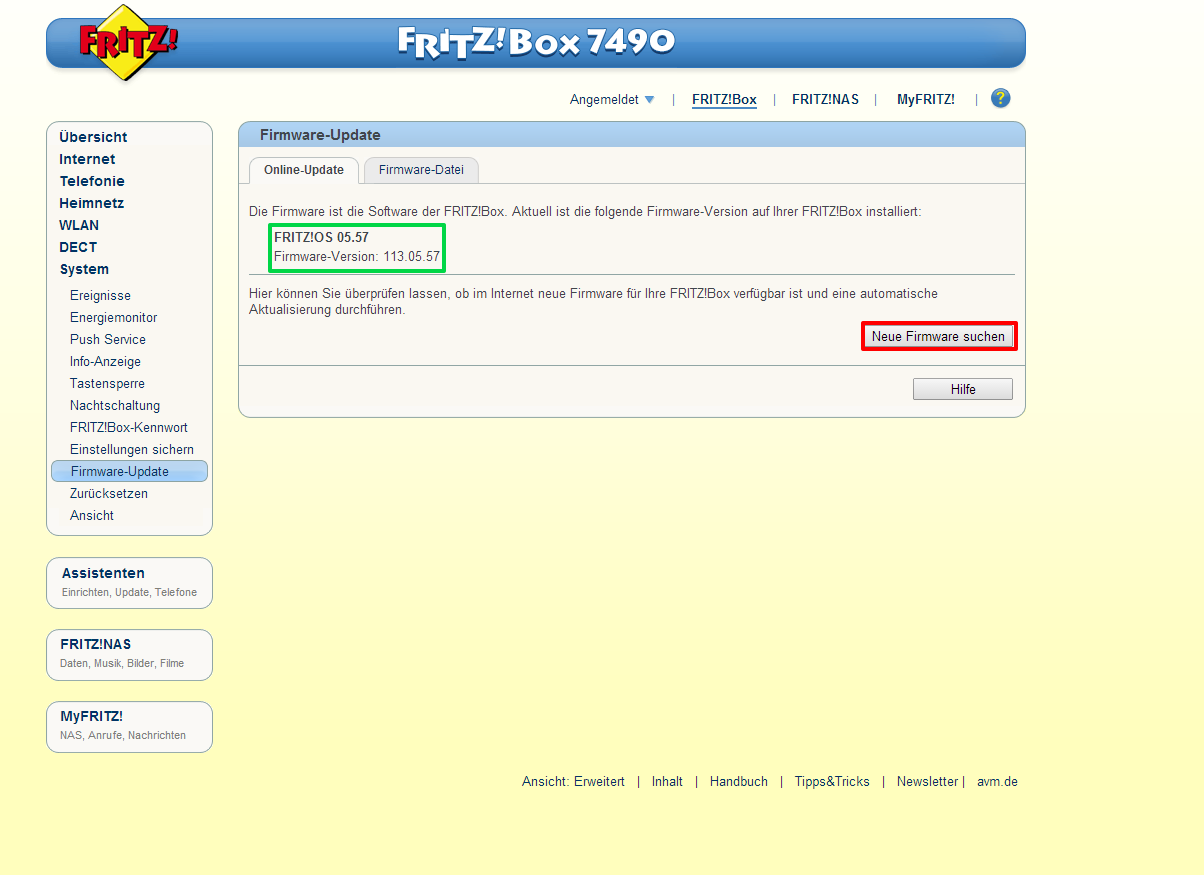Open the MyFRITZ! top navigation link
This screenshot has height=875, width=1204.
tap(925, 99)
